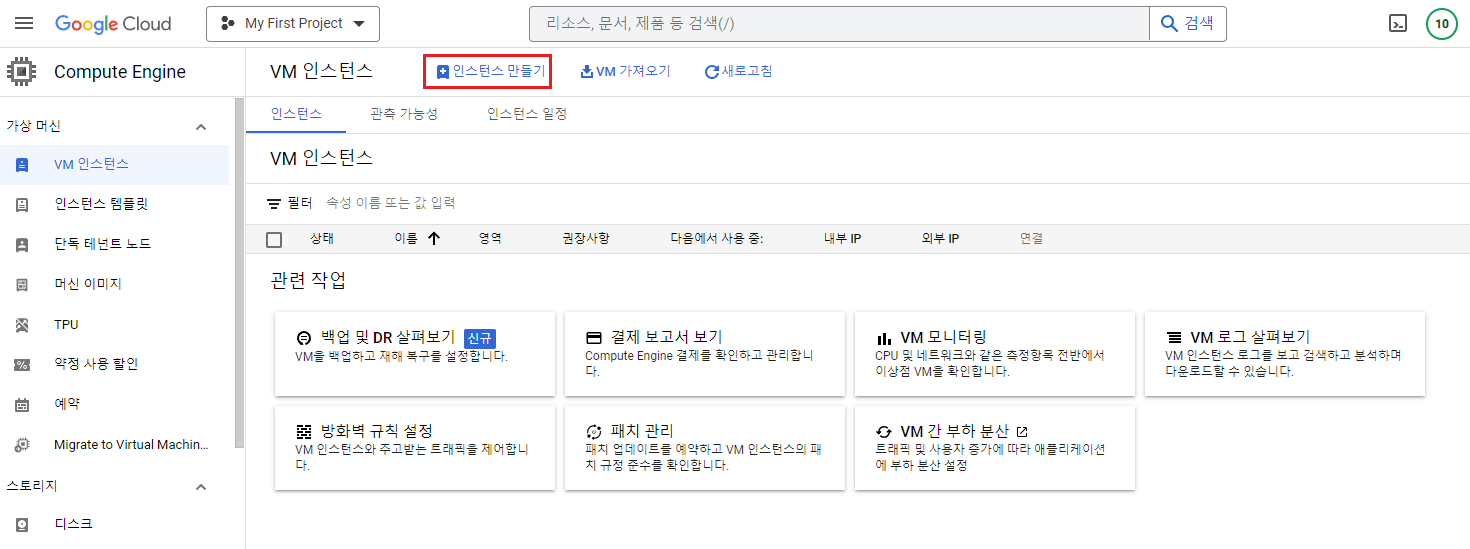Open the hamburger navigation menu
This screenshot has width=1470, height=549.
click(24, 23)
